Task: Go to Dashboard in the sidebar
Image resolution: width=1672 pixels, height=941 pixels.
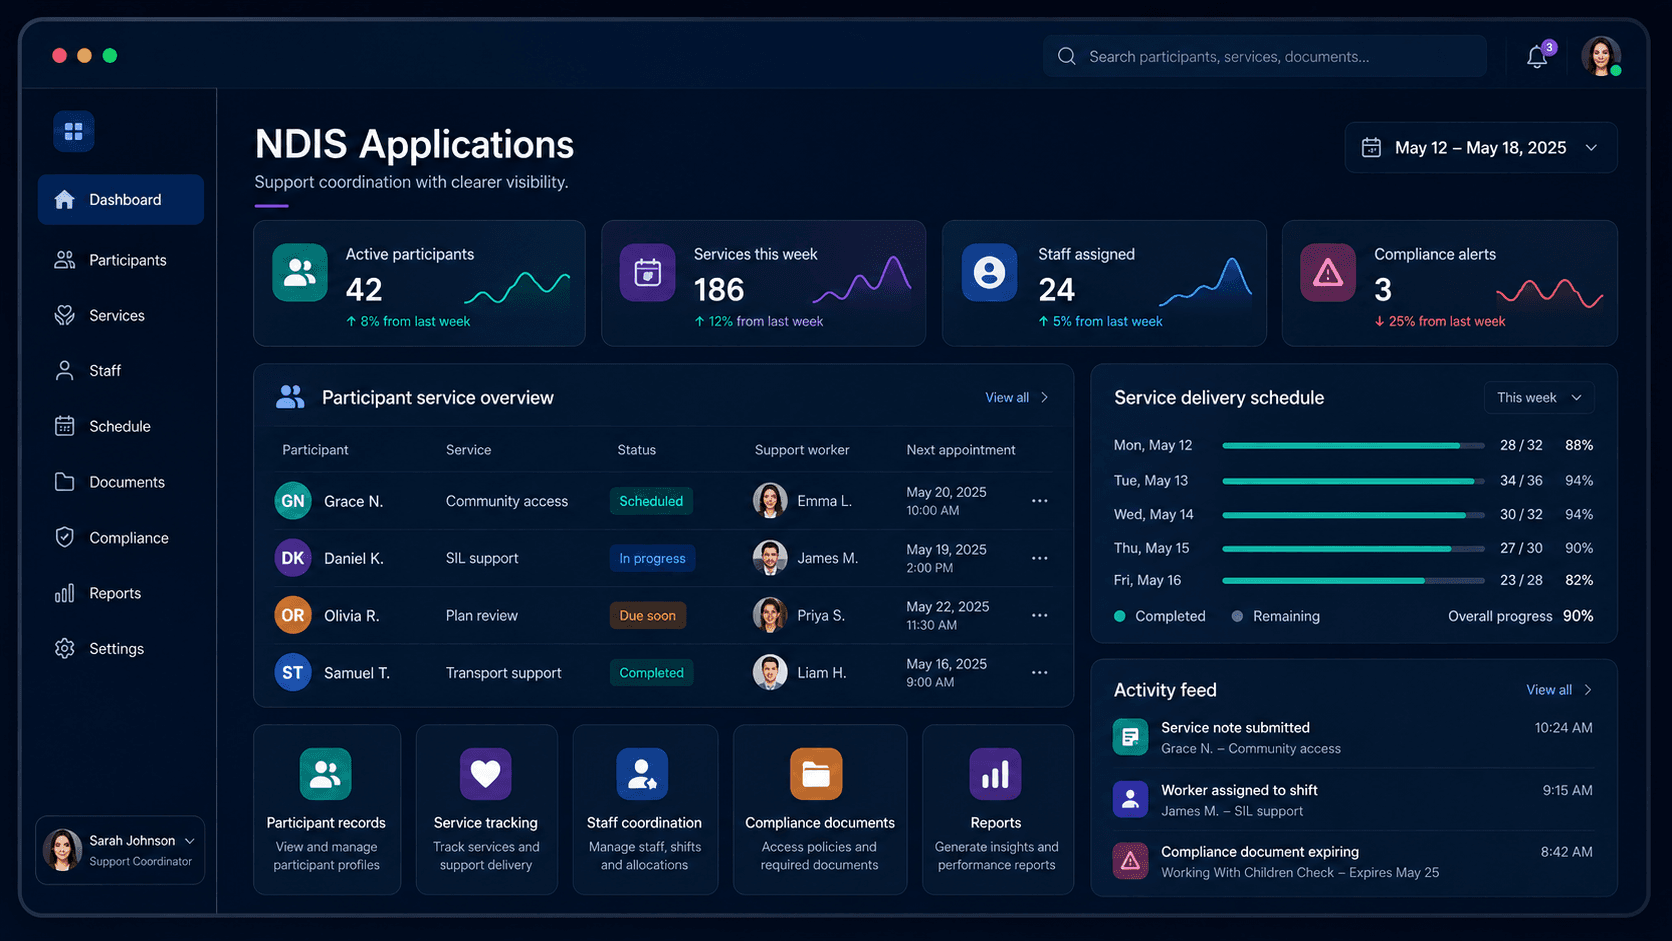Action: (x=121, y=200)
